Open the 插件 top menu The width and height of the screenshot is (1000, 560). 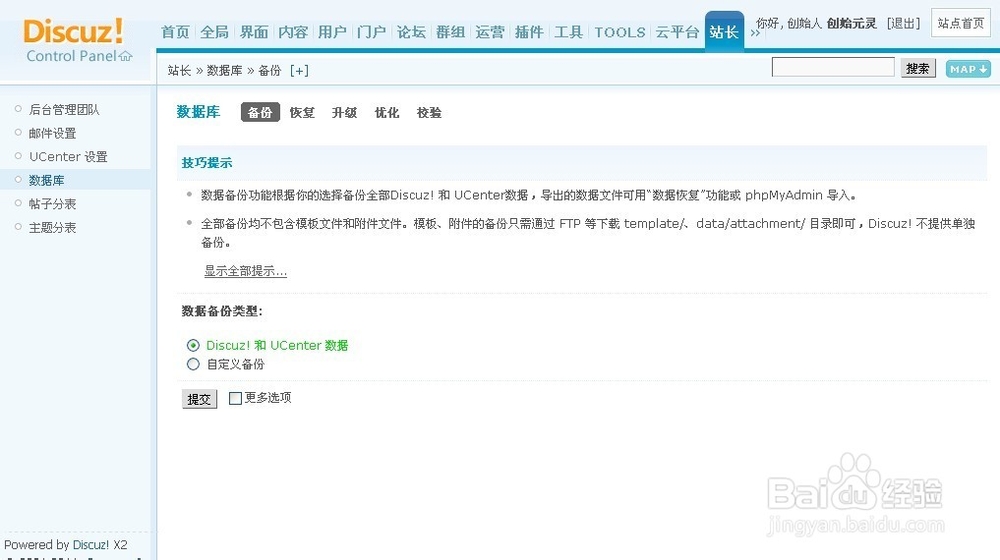(529, 32)
